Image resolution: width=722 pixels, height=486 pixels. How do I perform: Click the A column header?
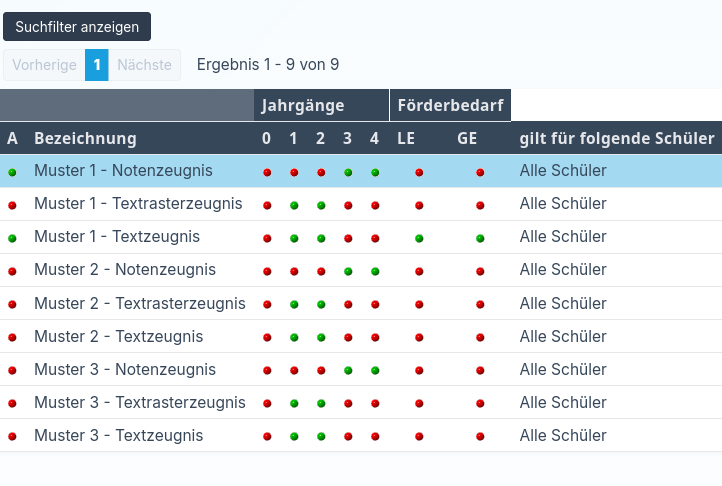click(12, 138)
